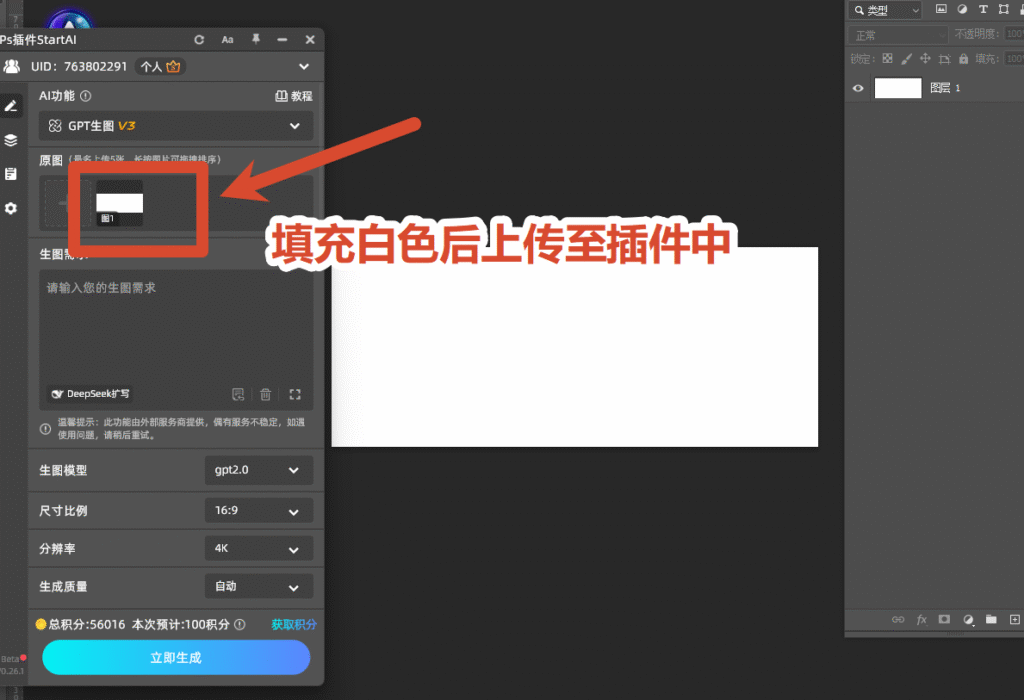The height and width of the screenshot is (700, 1024).
Task: Toggle lock image pixels brush
Action: pos(906,59)
